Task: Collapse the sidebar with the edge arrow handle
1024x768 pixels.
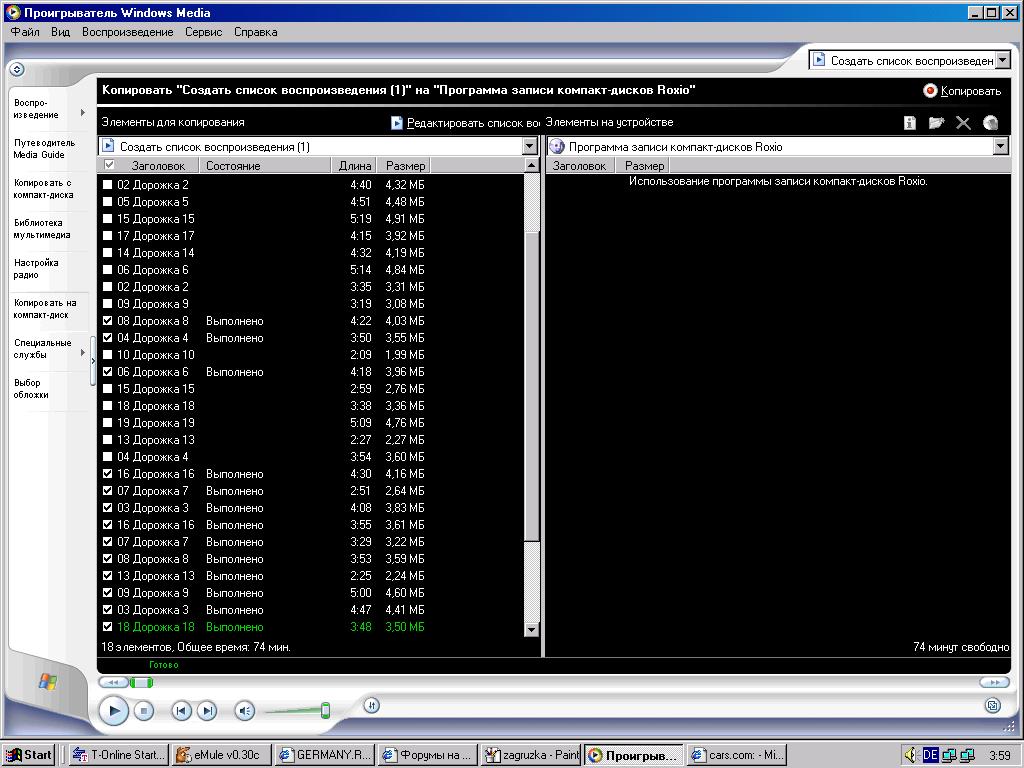Action: (93, 360)
